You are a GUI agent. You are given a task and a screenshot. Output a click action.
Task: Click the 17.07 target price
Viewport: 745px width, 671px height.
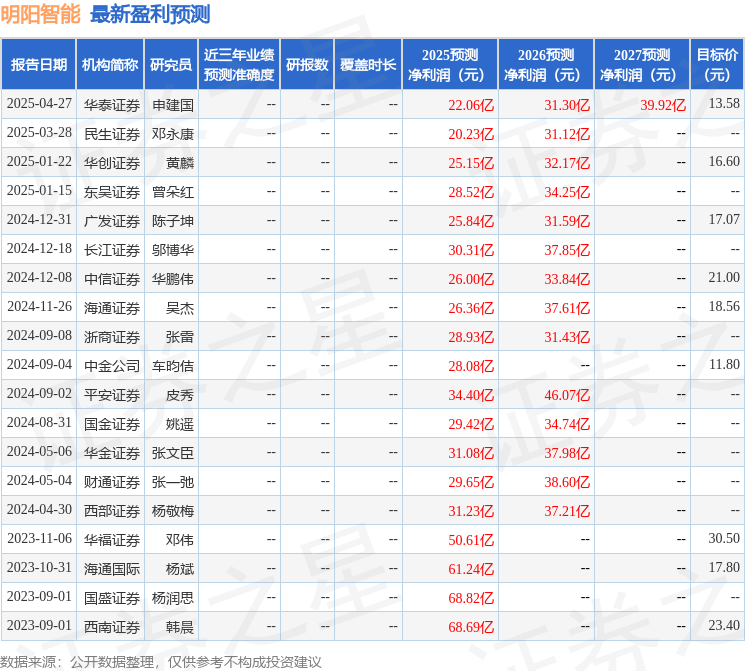coord(724,219)
